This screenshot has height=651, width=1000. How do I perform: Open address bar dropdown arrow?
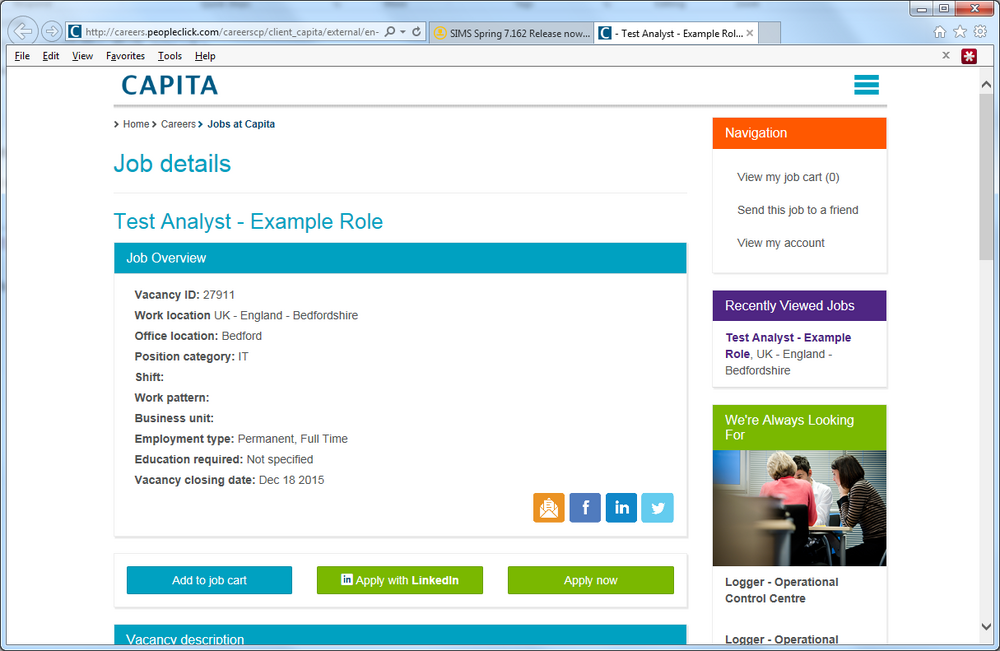(403, 32)
